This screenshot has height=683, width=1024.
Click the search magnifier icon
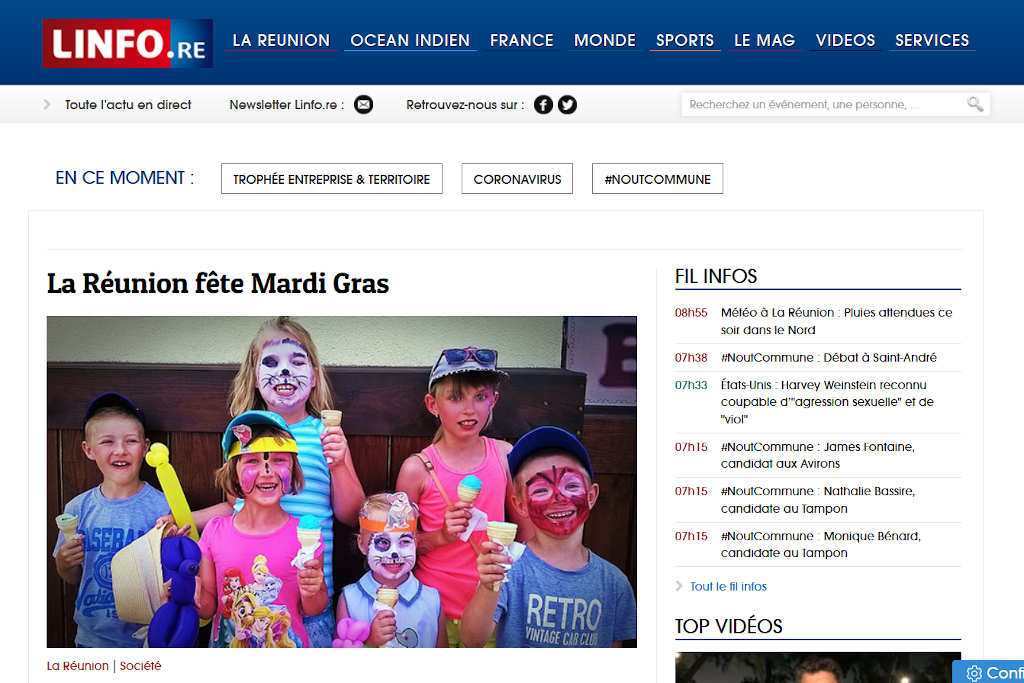coord(975,104)
